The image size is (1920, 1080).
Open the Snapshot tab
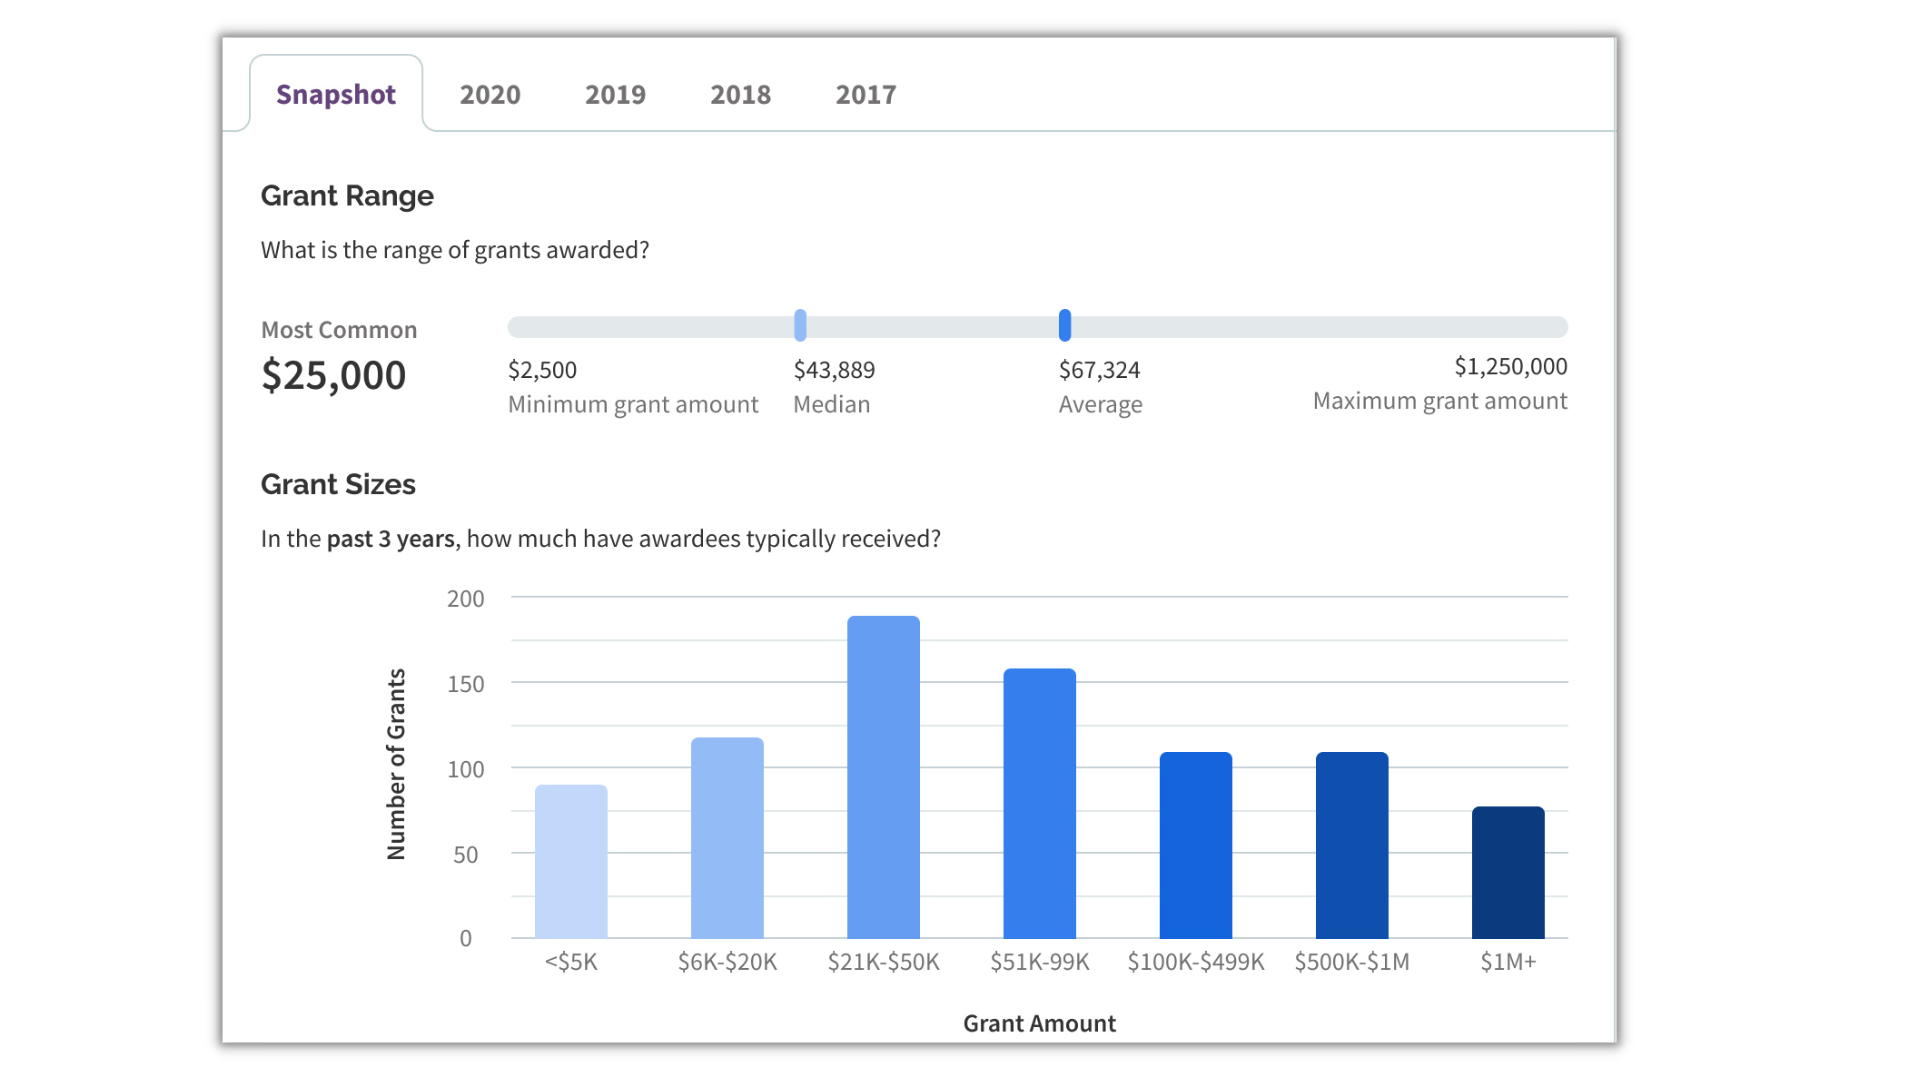coord(335,94)
